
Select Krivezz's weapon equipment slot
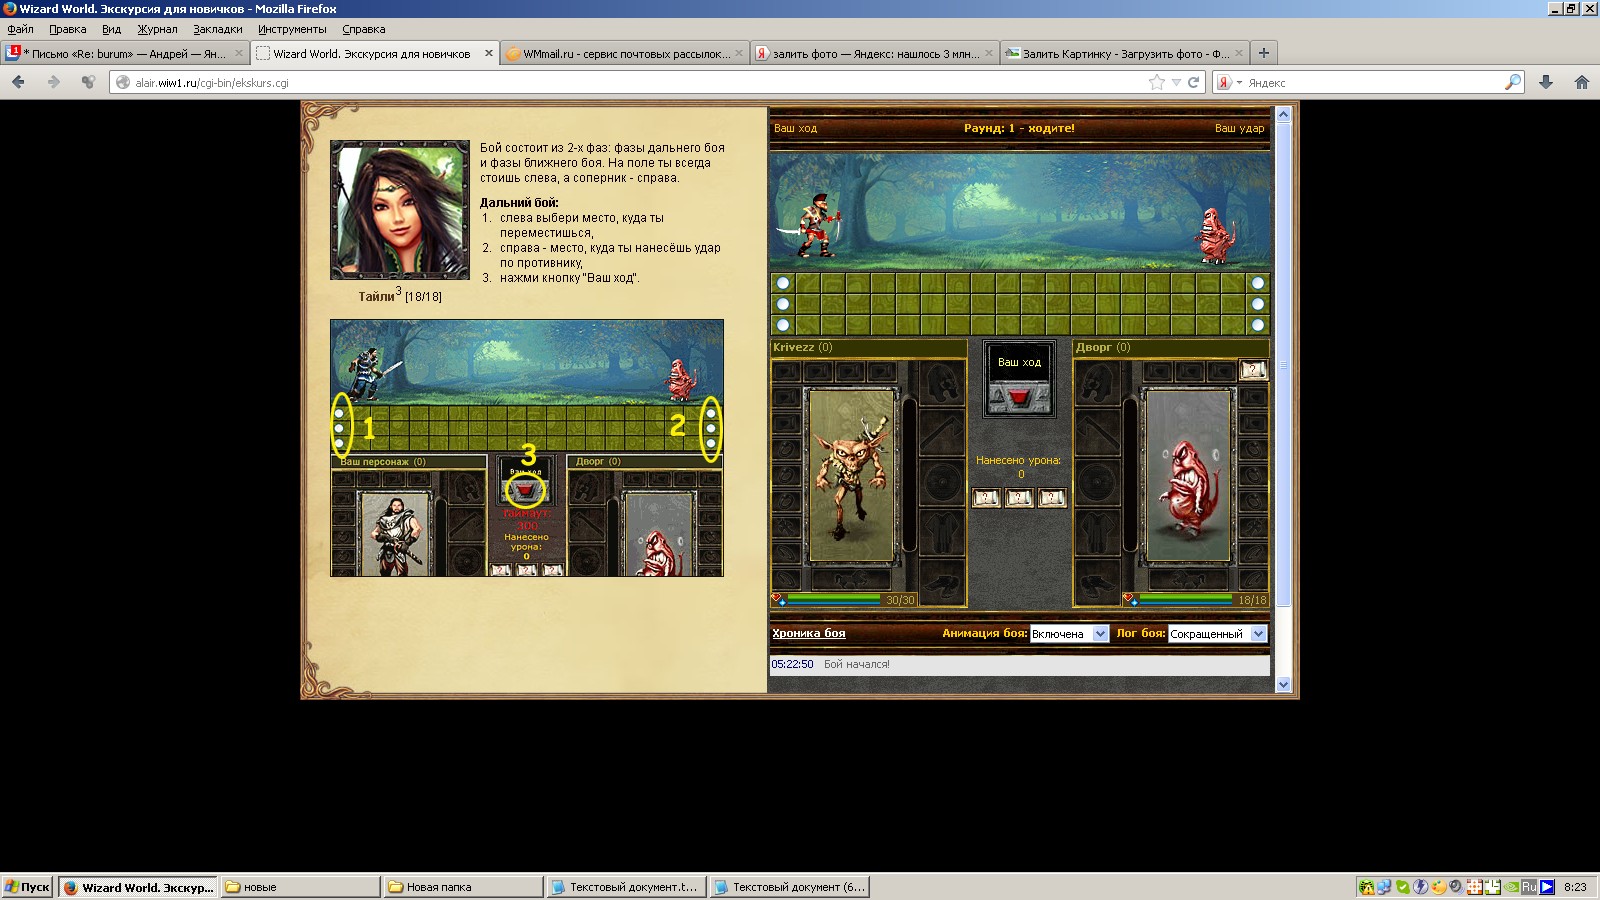pyautogui.click(x=941, y=432)
